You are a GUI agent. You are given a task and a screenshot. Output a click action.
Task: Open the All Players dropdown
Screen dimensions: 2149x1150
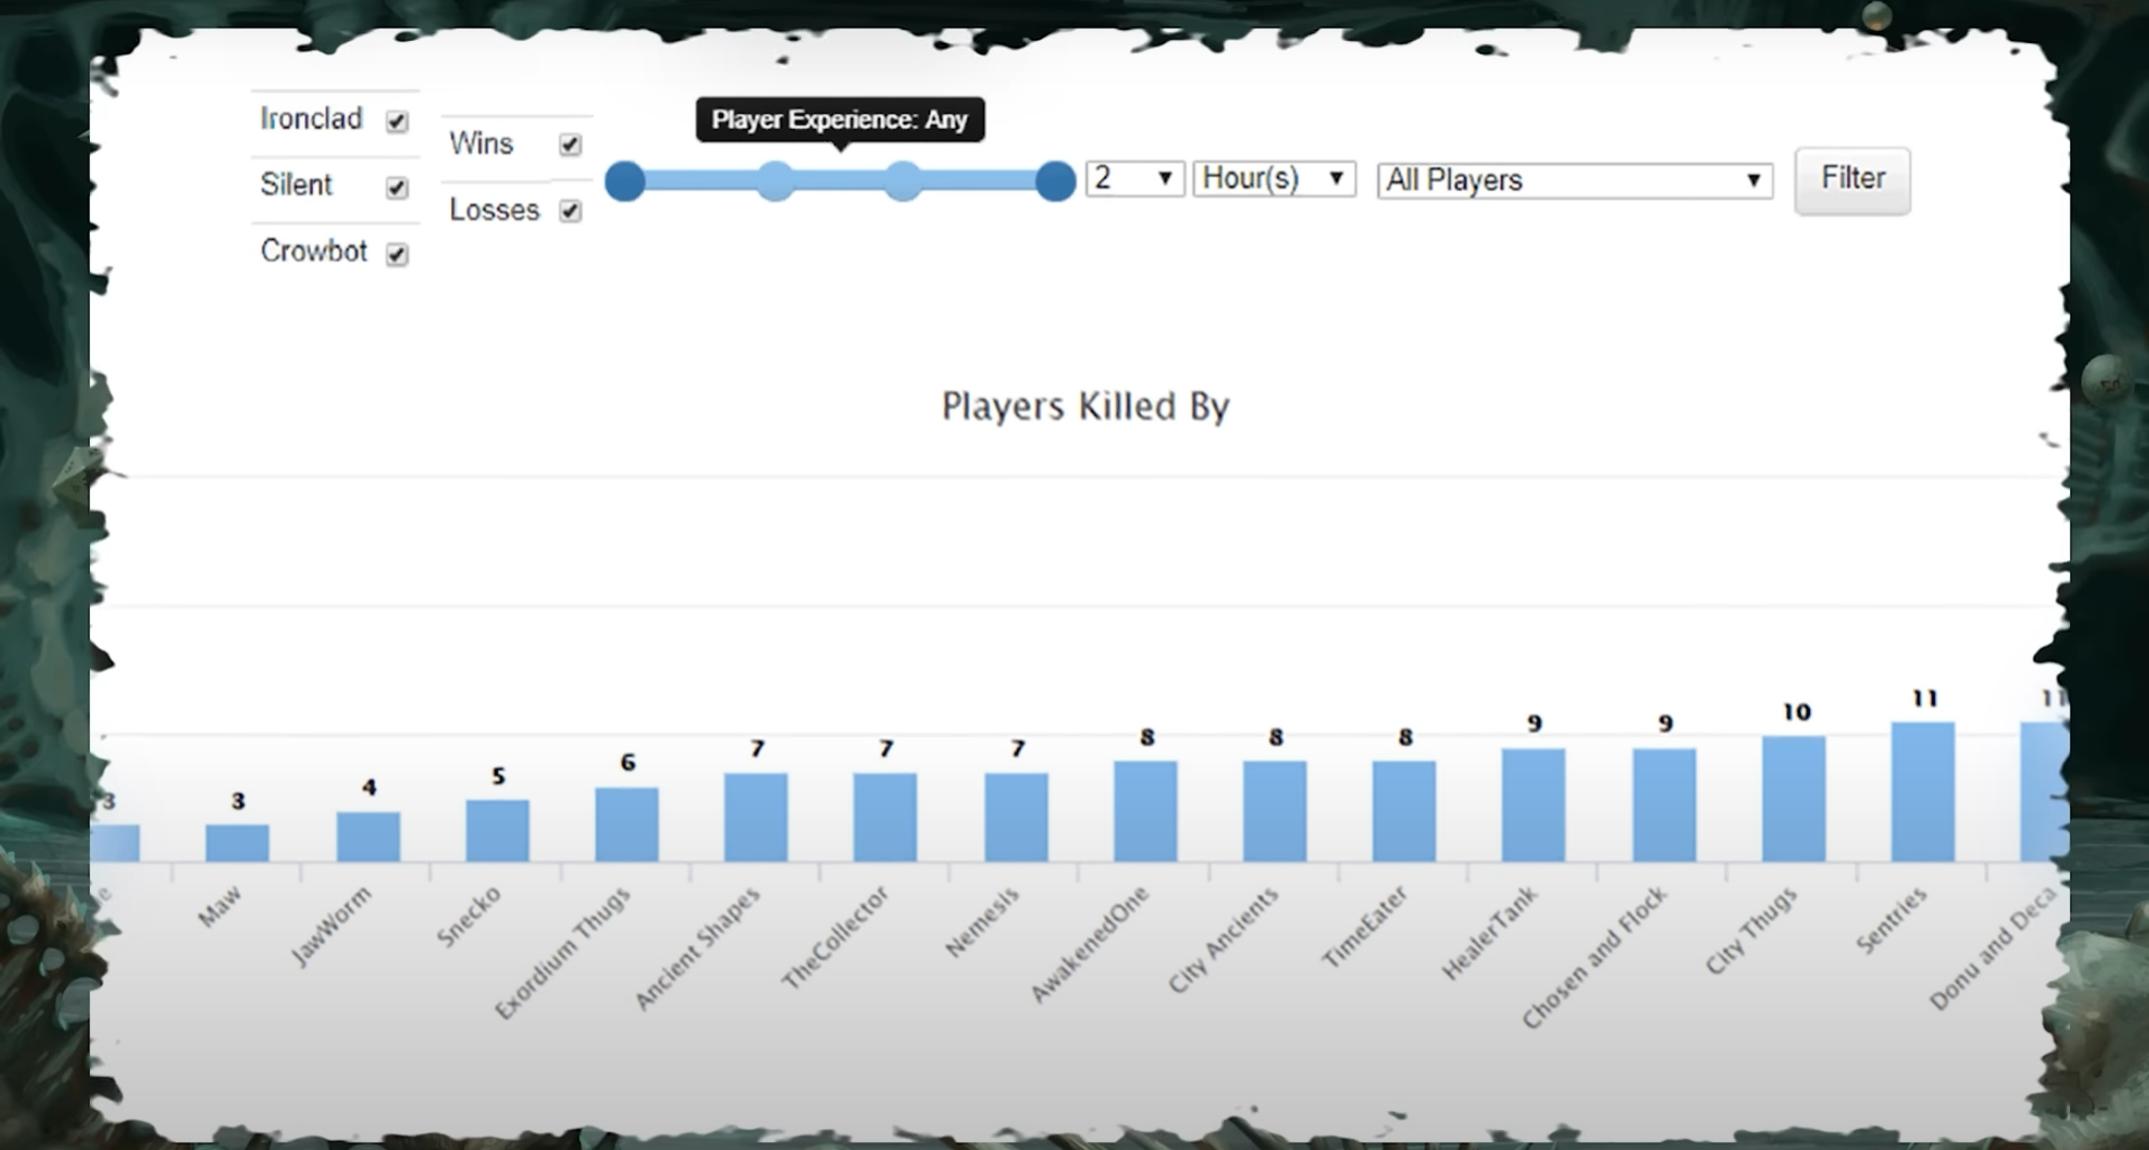(1575, 181)
